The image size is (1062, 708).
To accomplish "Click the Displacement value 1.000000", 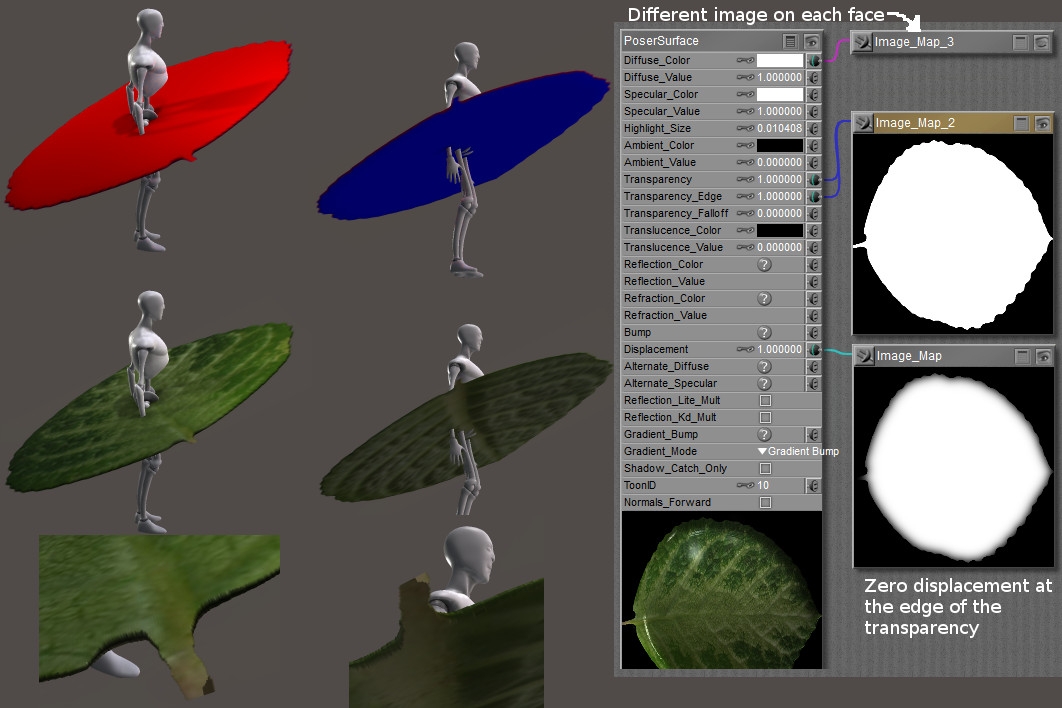I will [x=780, y=350].
